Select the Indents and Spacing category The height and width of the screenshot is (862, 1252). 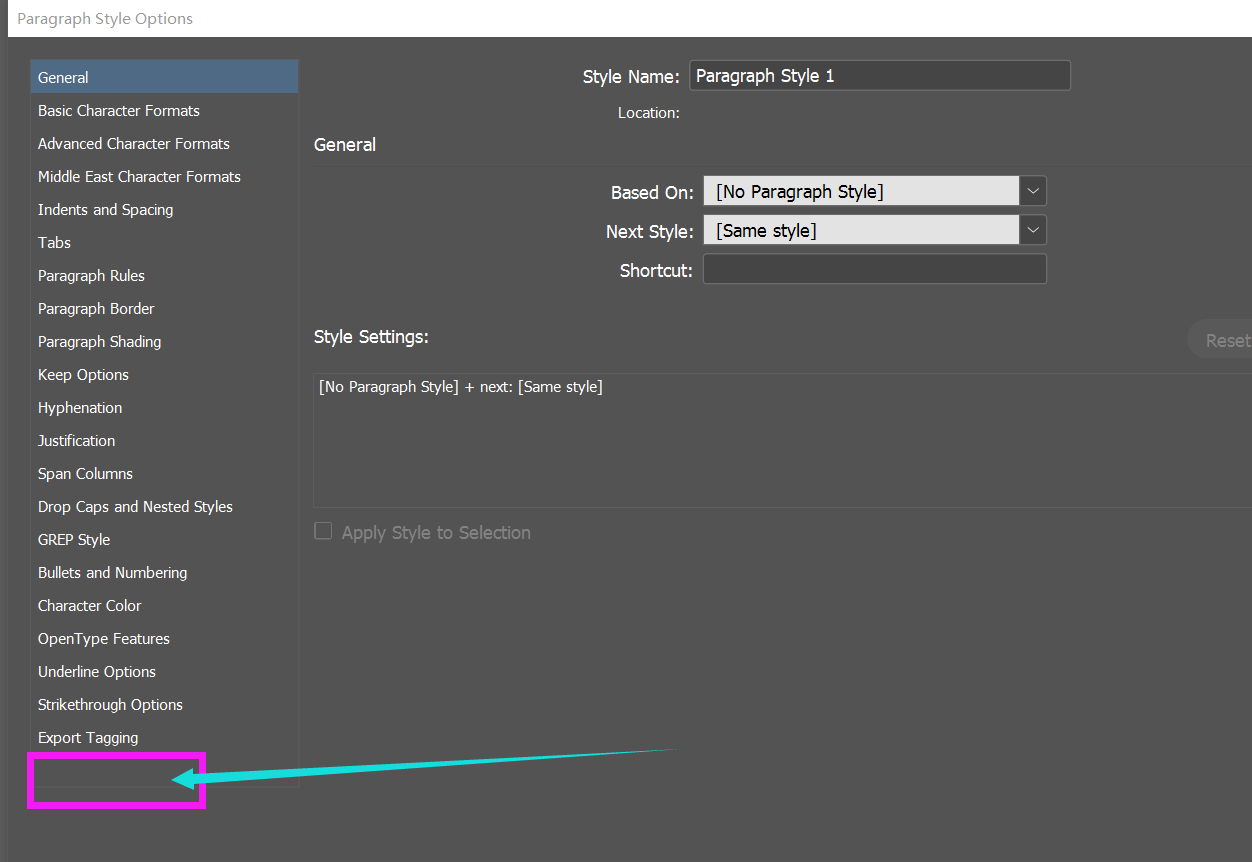pos(105,209)
